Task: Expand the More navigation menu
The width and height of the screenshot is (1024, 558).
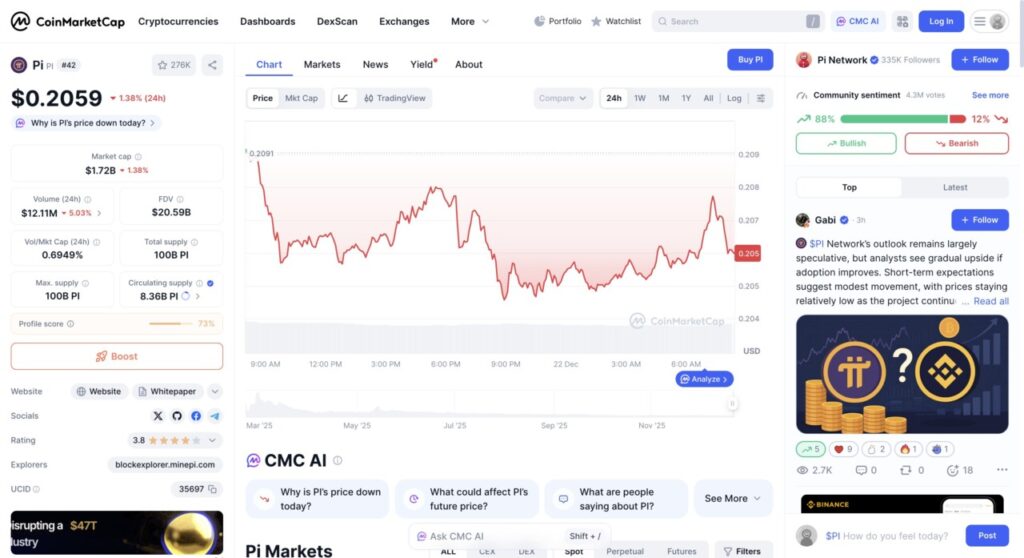Action: [x=469, y=21]
